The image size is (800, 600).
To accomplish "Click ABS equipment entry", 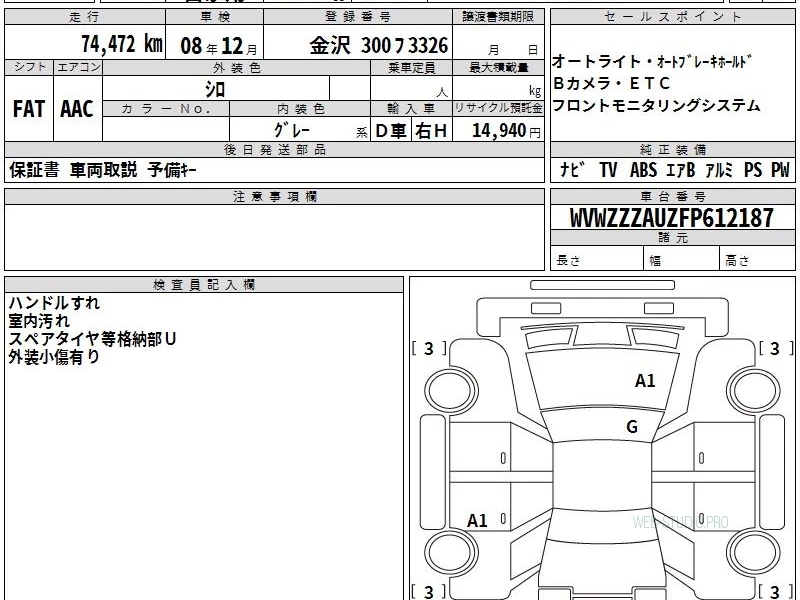I will (643, 169).
